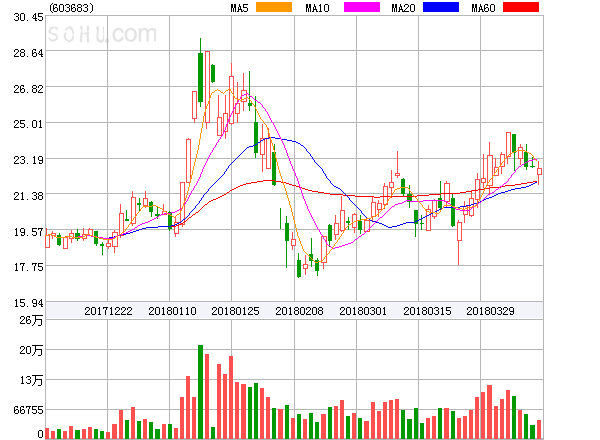Click the tall green candlestick at the price peak
This screenshot has height=440, width=600.
(201, 72)
